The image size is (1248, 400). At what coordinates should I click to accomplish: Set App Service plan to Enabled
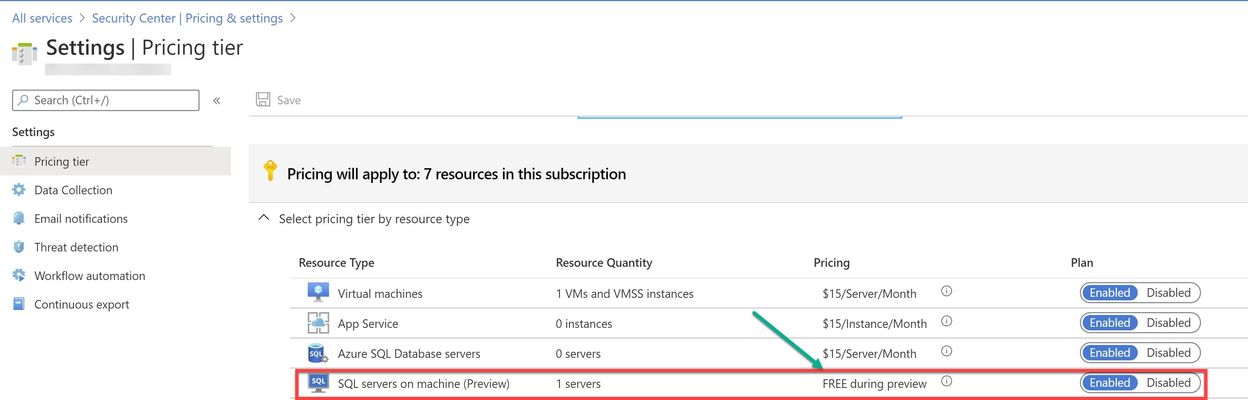1109,323
